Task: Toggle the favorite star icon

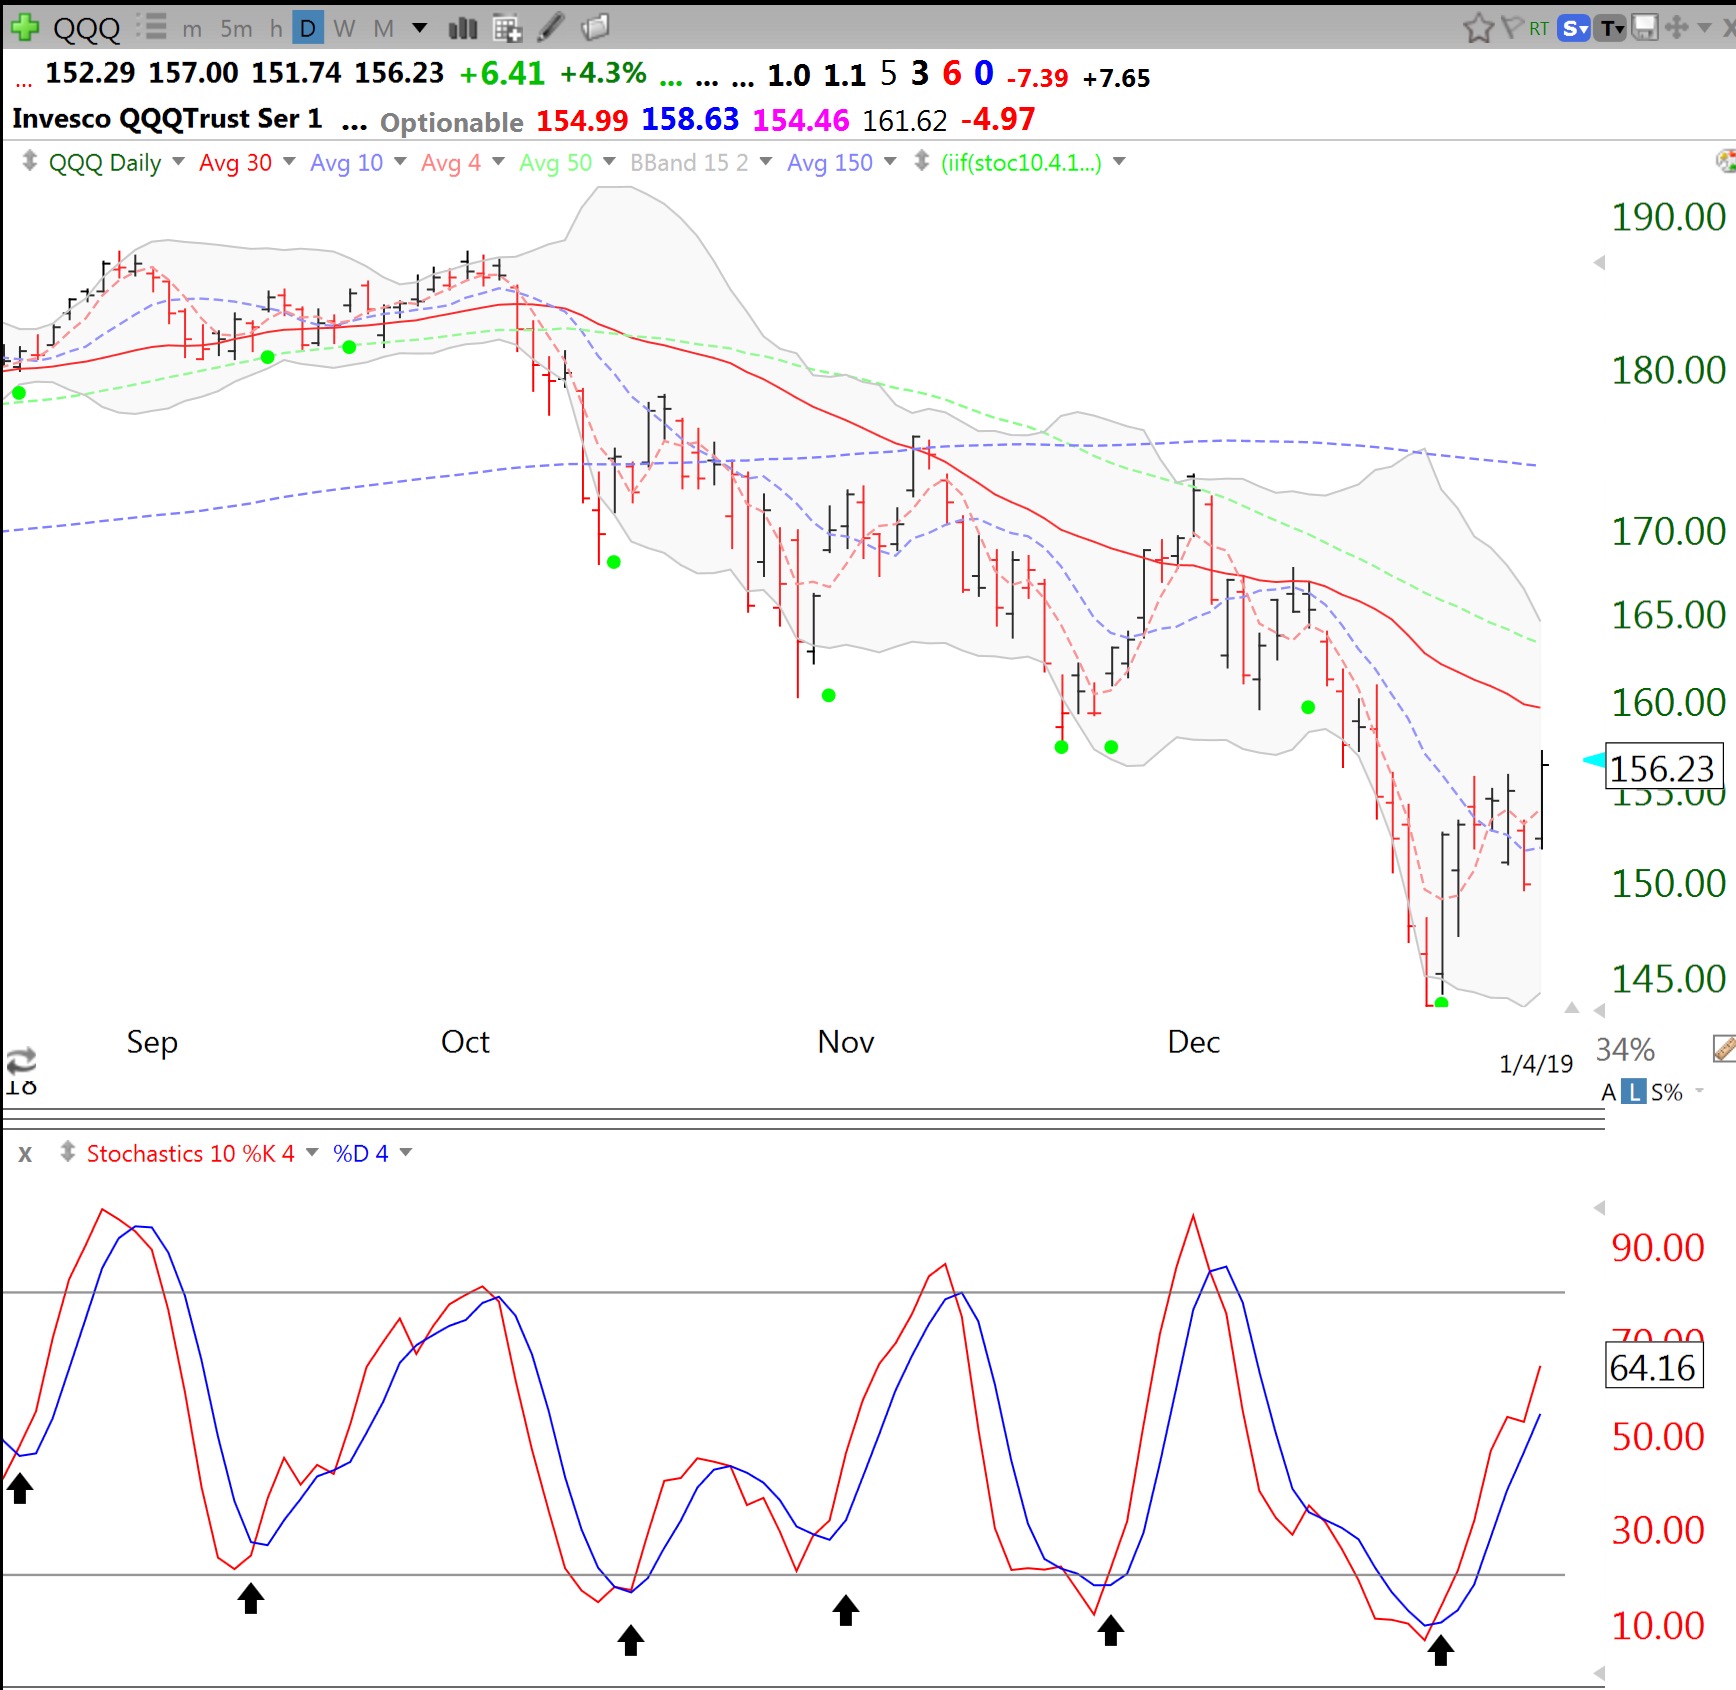Action: (x=1478, y=28)
